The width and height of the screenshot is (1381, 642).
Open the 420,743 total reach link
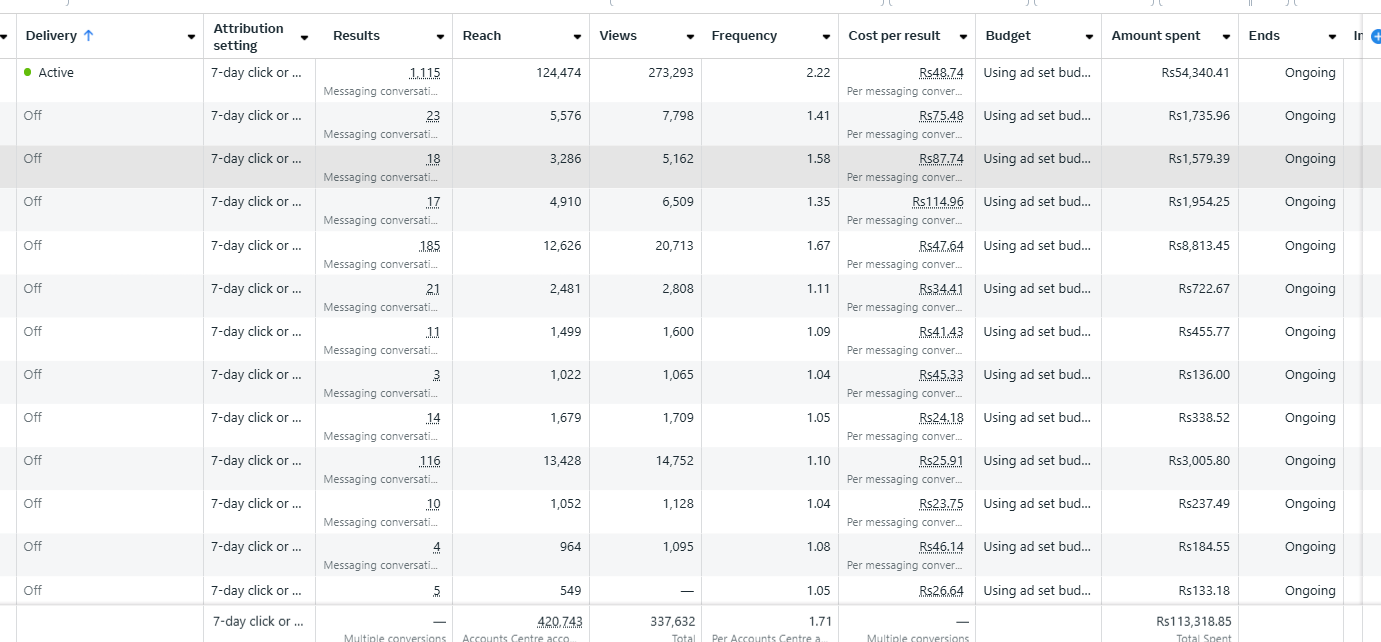click(559, 622)
